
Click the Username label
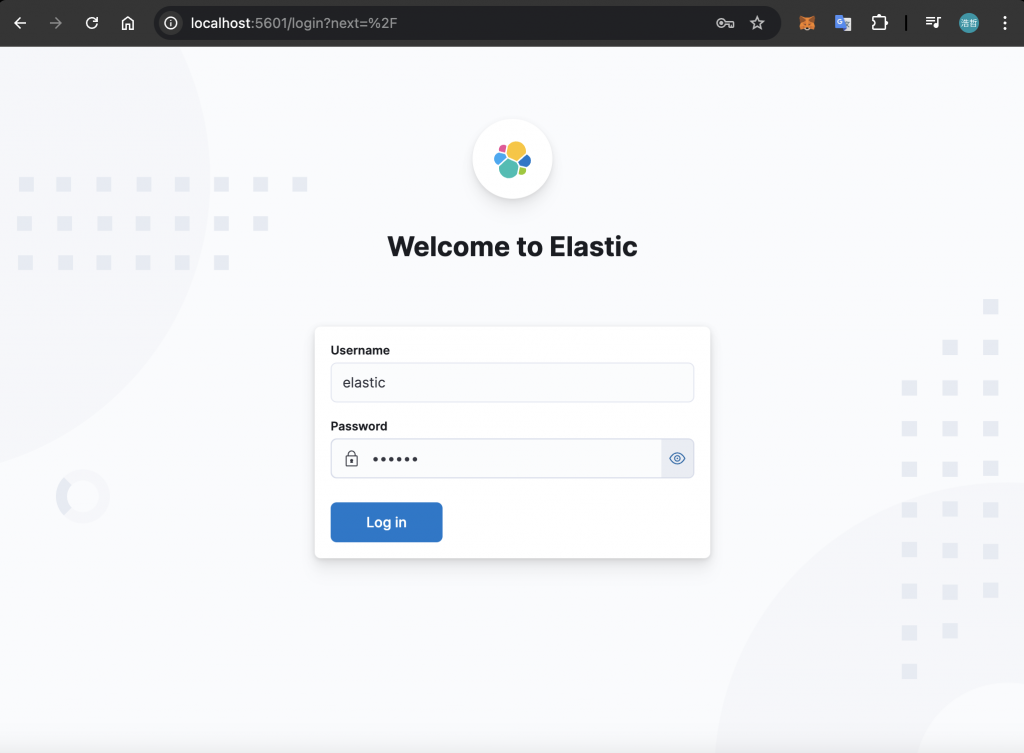(360, 350)
